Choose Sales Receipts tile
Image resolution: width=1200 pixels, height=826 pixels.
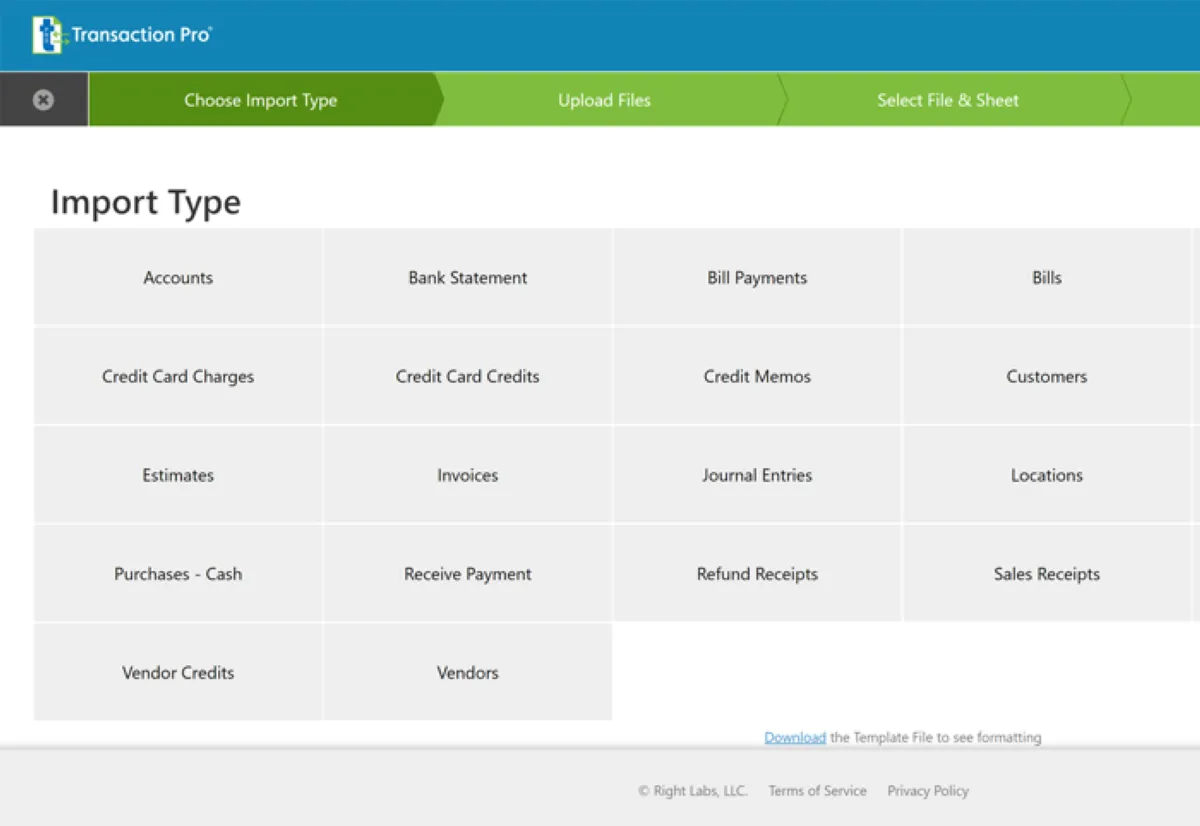pyautogui.click(x=1047, y=574)
